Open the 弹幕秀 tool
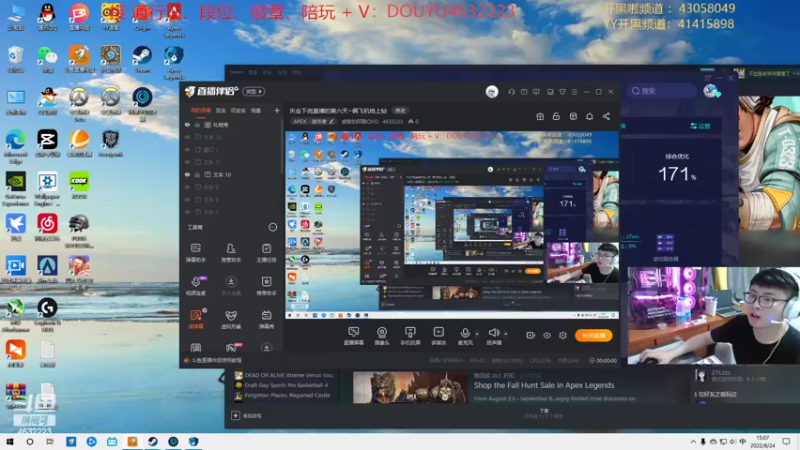Viewport: 800px width, 450px height. [x=266, y=319]
